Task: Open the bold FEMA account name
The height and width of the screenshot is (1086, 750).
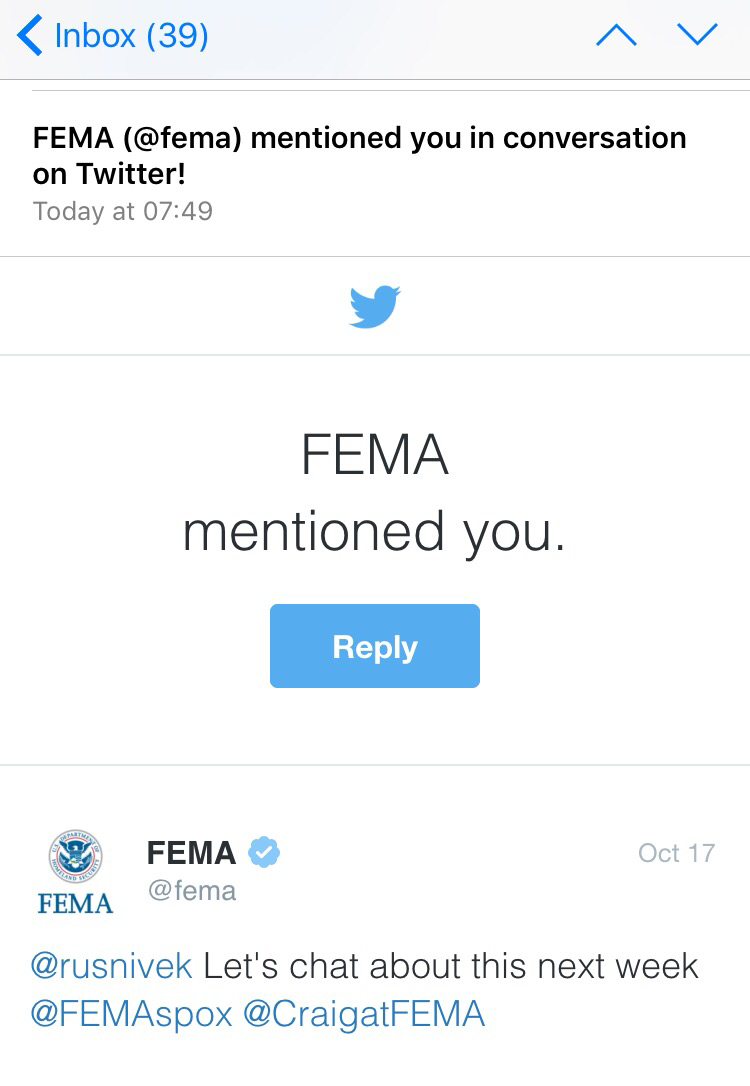Action: (x=191, y=853)
